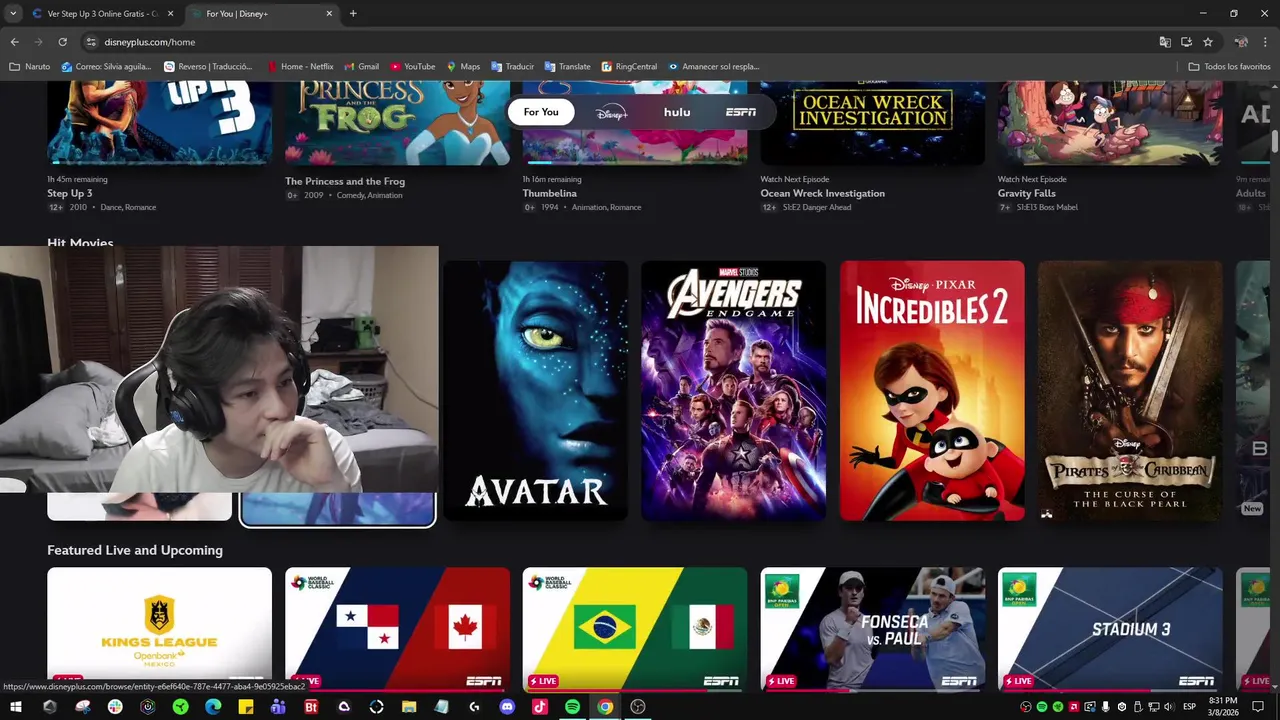Image resolution: width=1280 pixels, height=720 pixels.
Task: Open the Chrome three-dot menu
Action: click(1266, 42)
